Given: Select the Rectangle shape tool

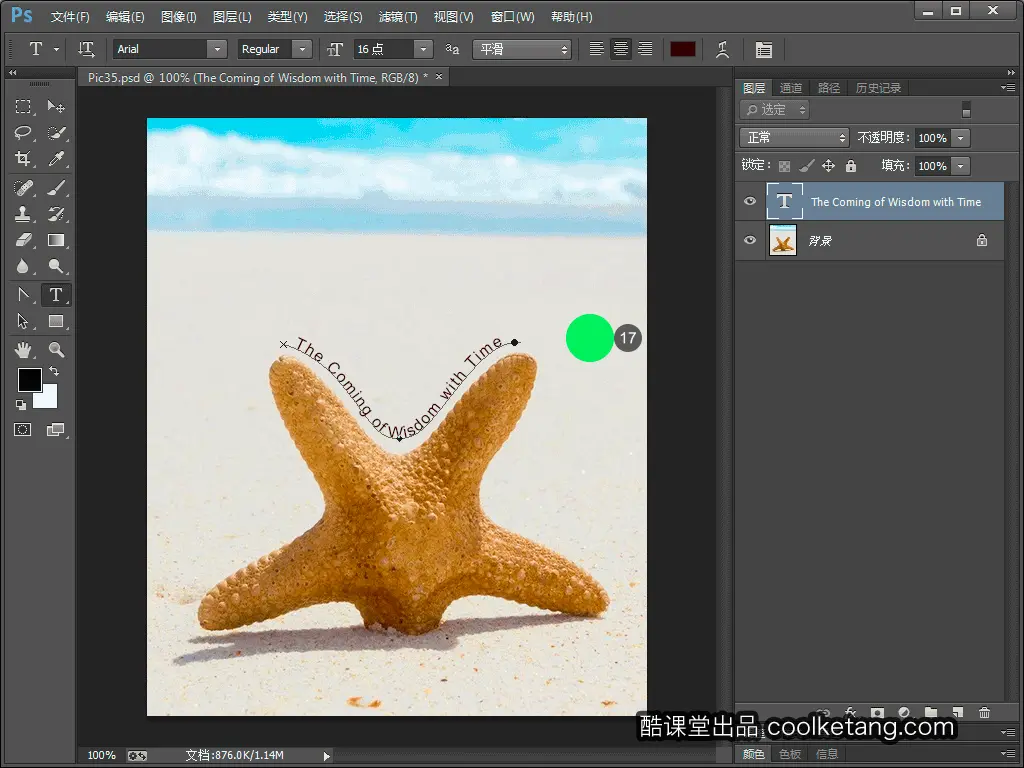Looking at the screenshot, I should pyautogui.click(x=56, y=321).
